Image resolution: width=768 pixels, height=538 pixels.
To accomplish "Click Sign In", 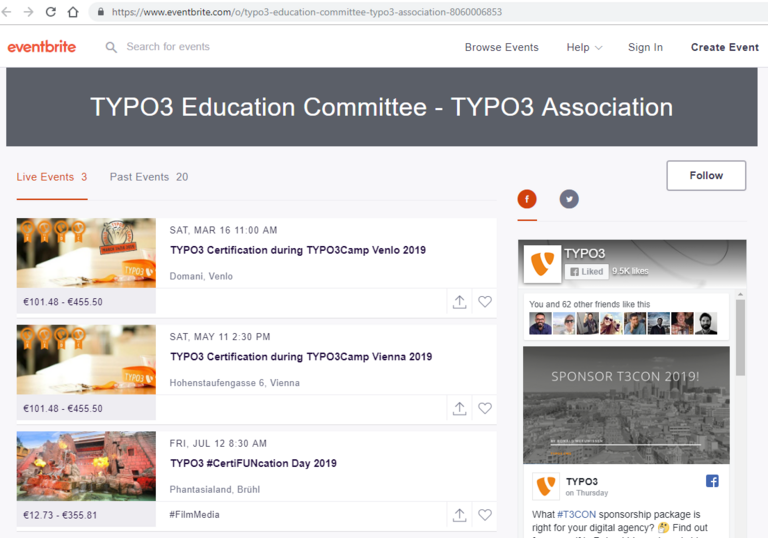I will 645,47.
